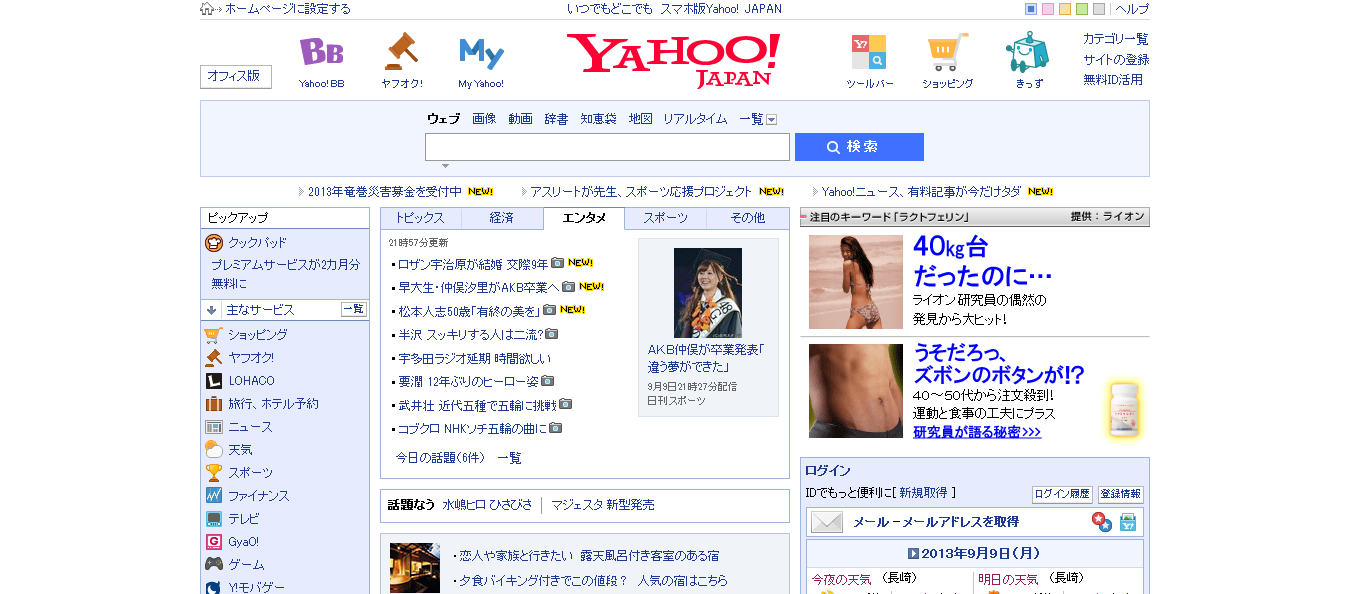
Task: Click the mail envelope icon in login box
Action: [827, 522]
